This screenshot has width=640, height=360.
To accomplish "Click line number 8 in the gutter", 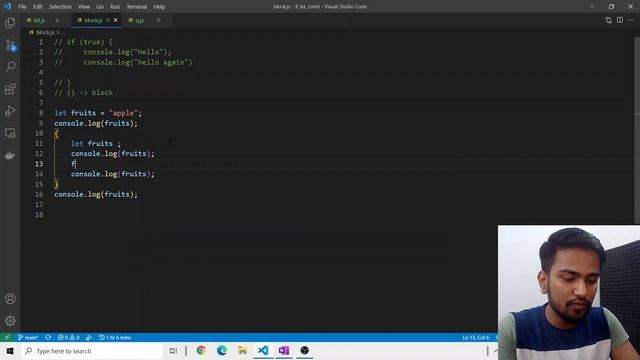I will tap(41, 113).
